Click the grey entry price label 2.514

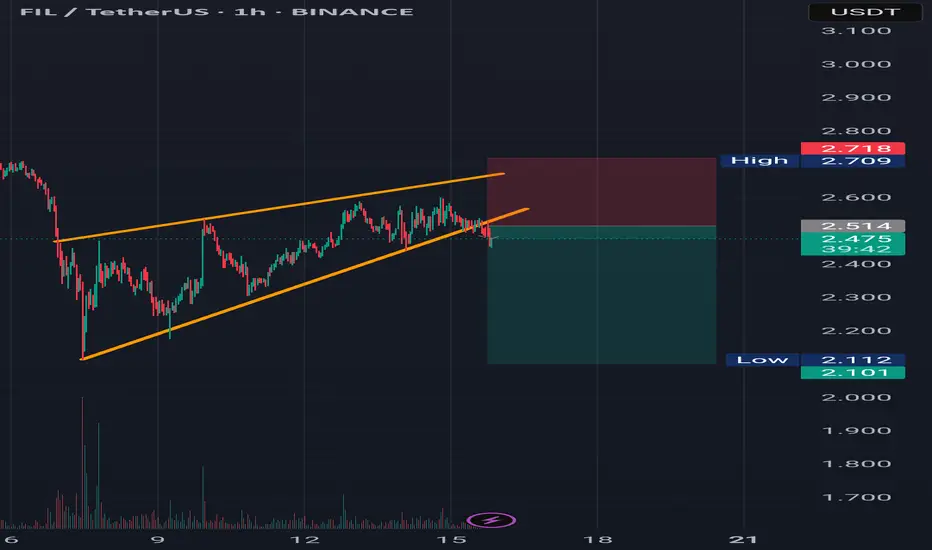click(853, 226)
